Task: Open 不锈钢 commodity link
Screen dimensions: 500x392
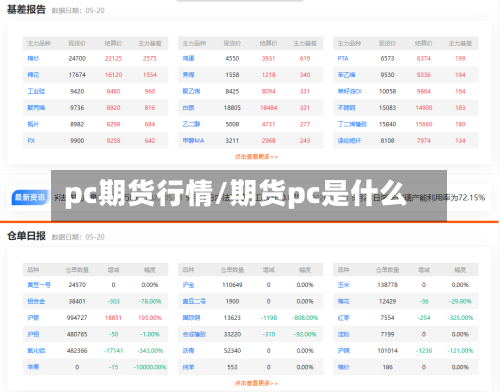Action: (x=346, y=108)
